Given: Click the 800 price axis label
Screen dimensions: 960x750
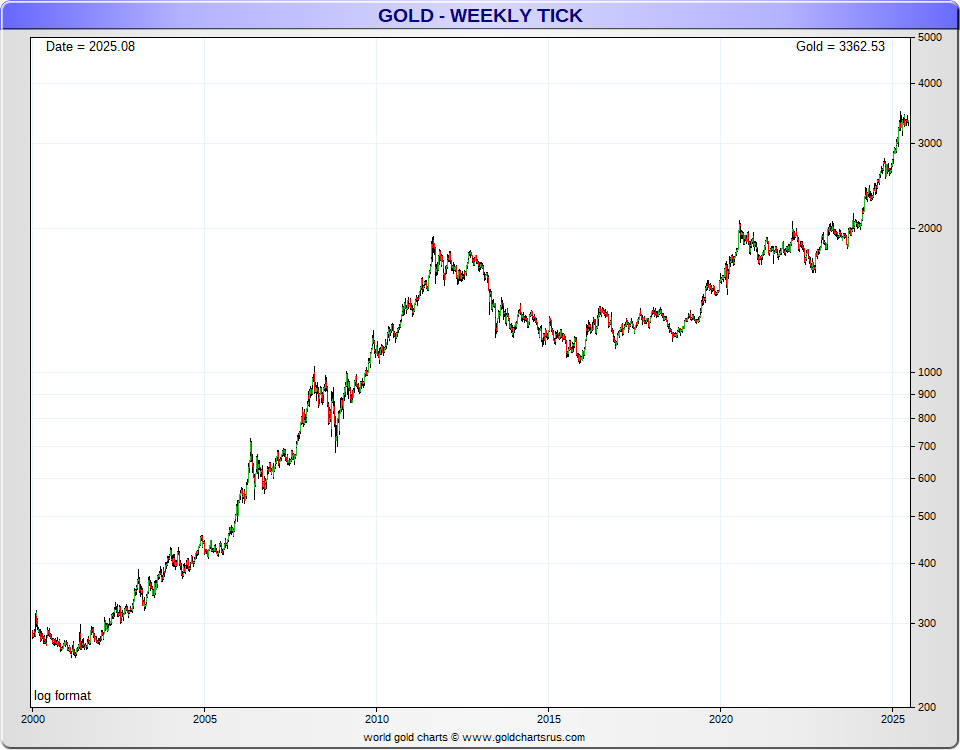Looking at the screenshot, I should click(927, 418).
